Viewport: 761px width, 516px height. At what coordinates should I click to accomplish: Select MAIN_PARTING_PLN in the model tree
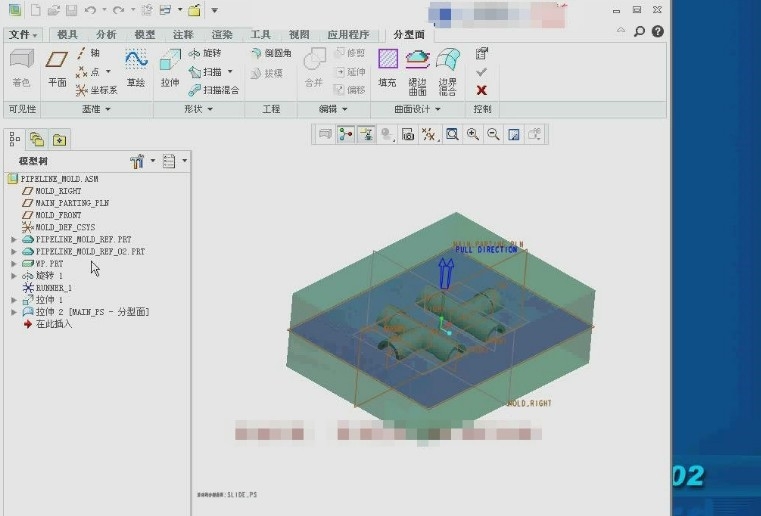[x=72, y=203]
